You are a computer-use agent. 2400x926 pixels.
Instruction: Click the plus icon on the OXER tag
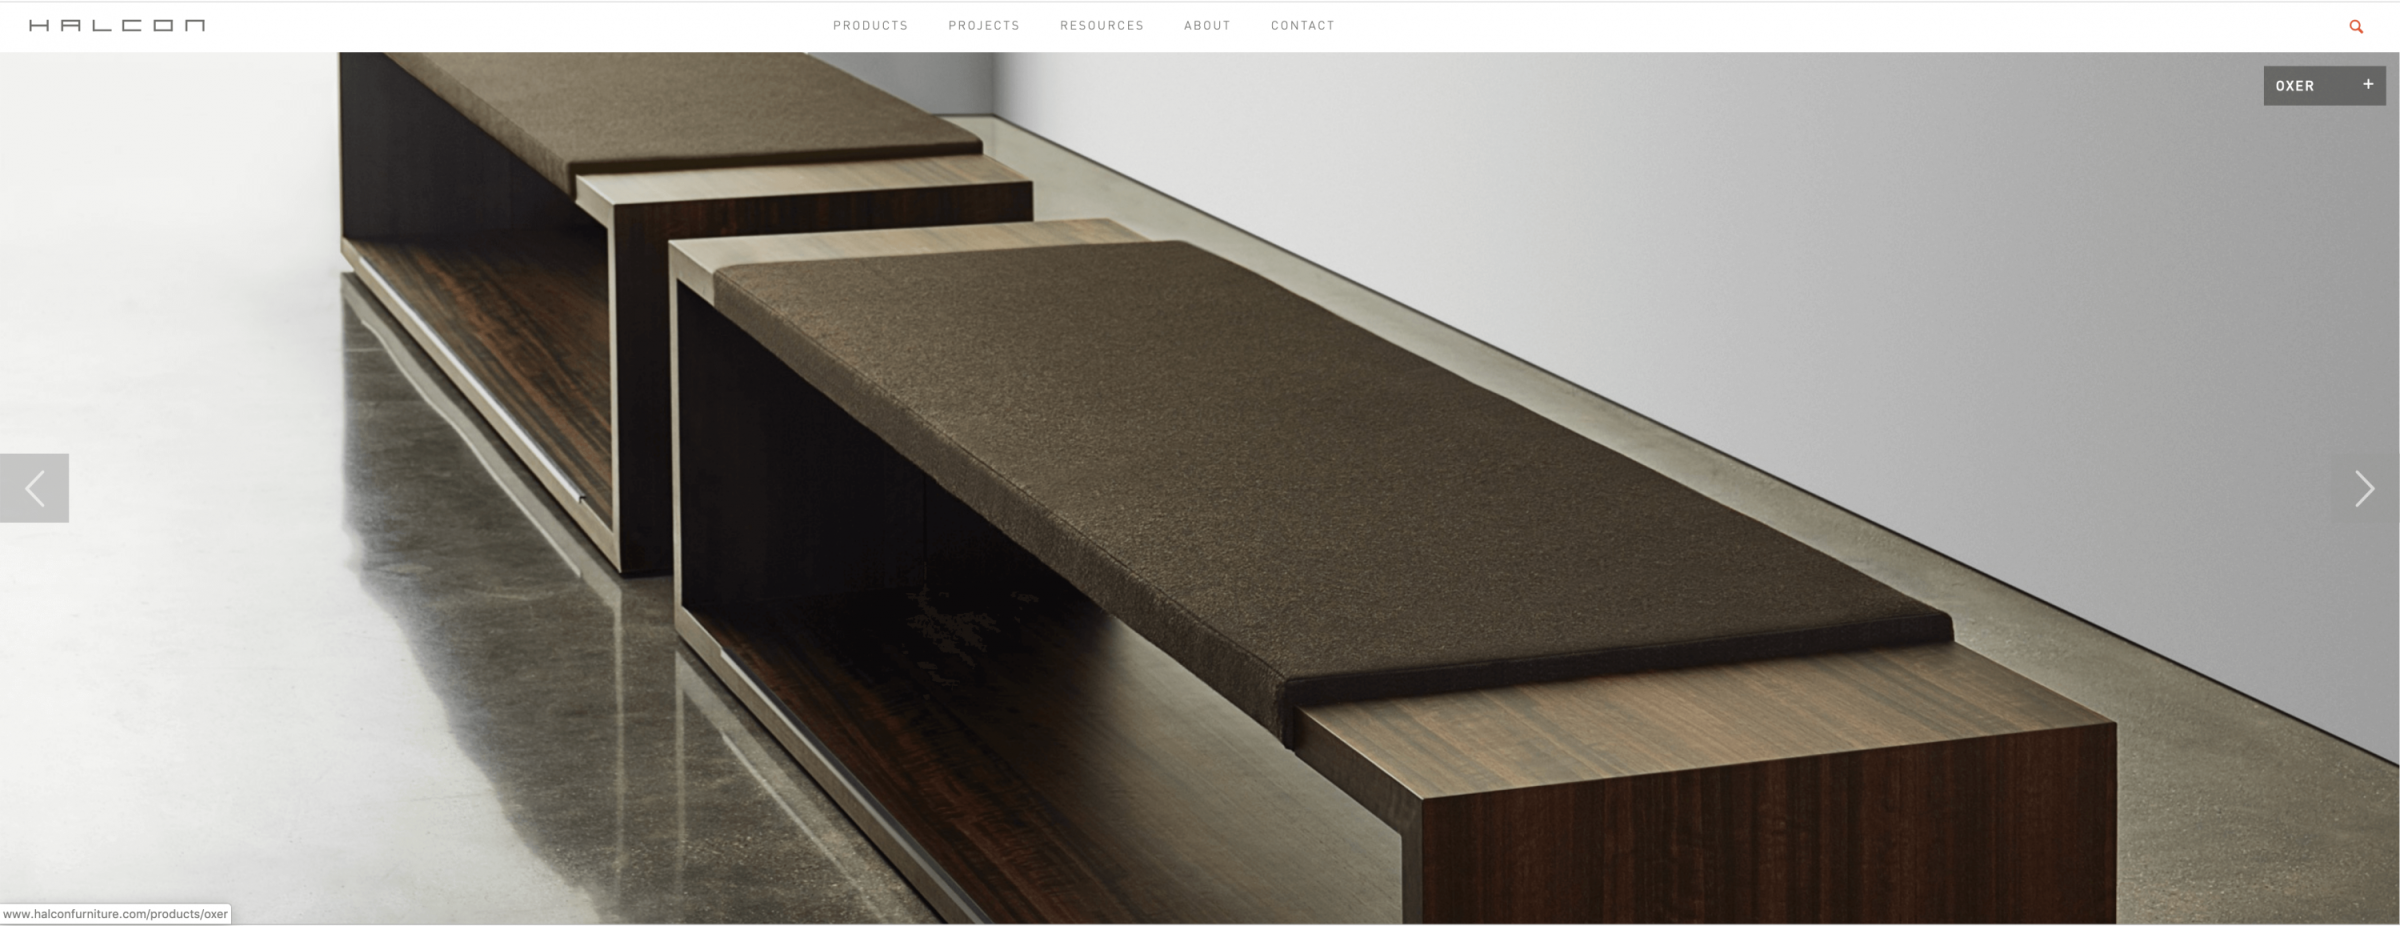[2367, 85]
